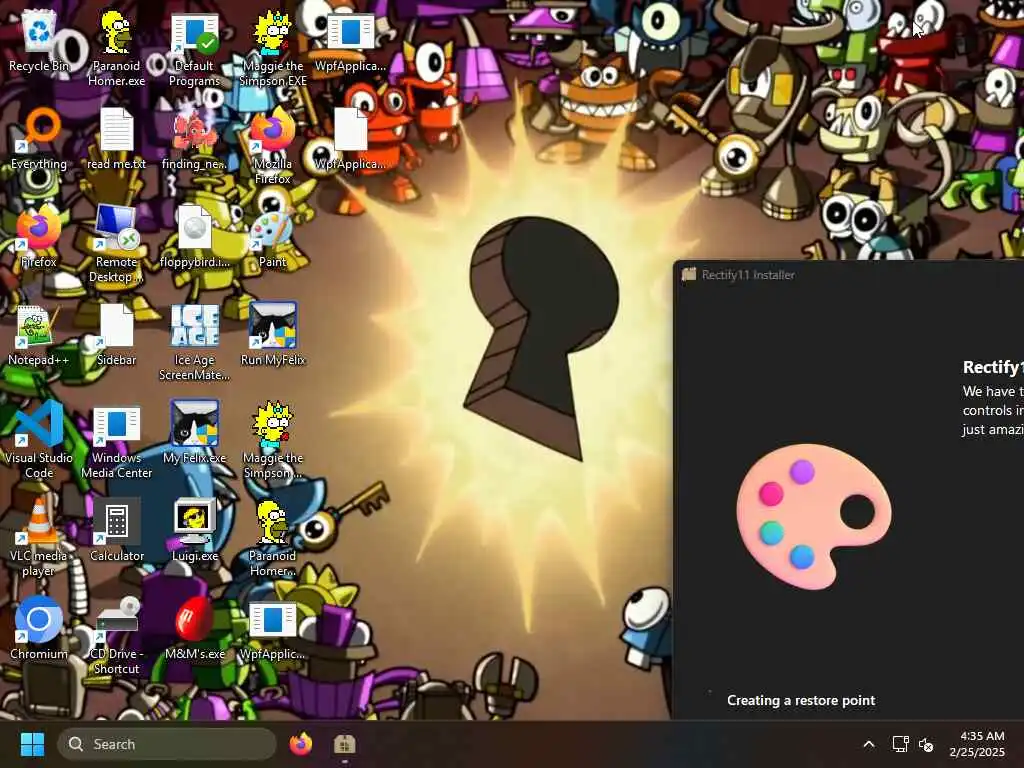Click the 'Creating a restore point' status text
This screenshot has height=768, width=1024.
pyautogui.click(x=801, y=700)
